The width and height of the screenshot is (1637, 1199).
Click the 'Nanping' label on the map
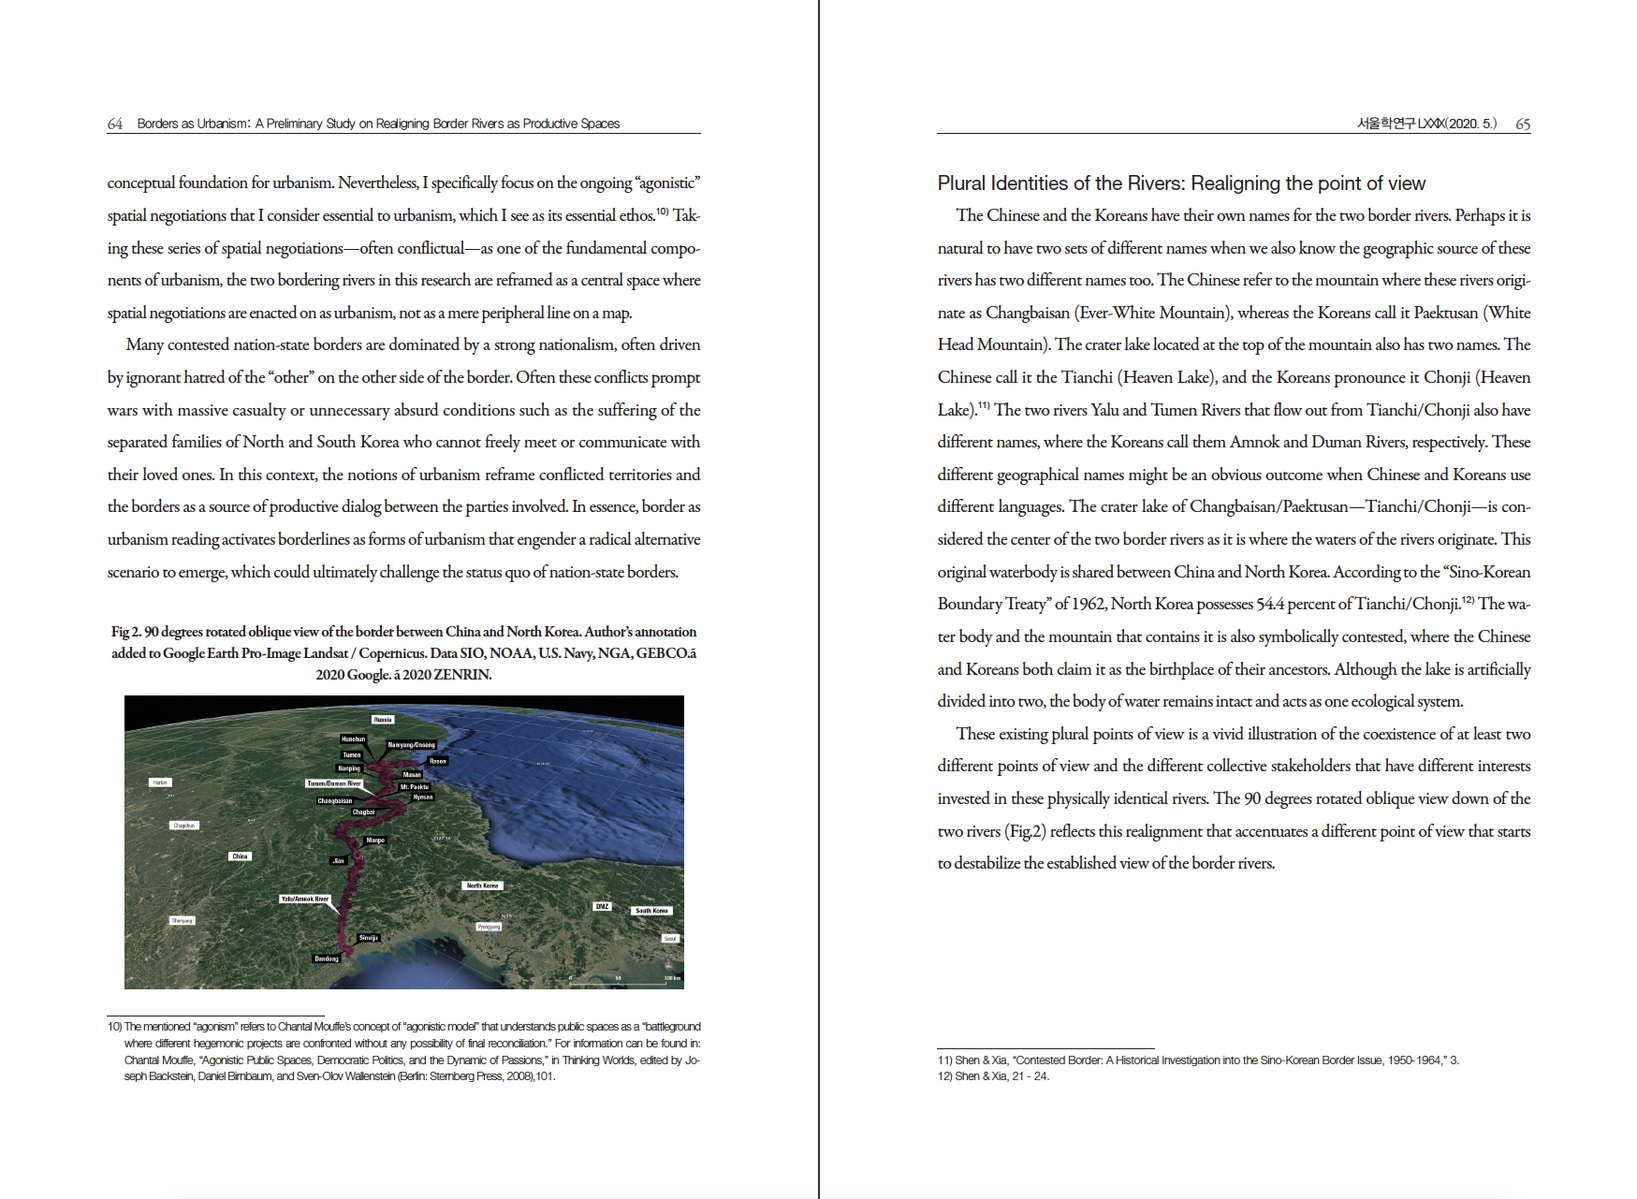(x=349, y=768)
